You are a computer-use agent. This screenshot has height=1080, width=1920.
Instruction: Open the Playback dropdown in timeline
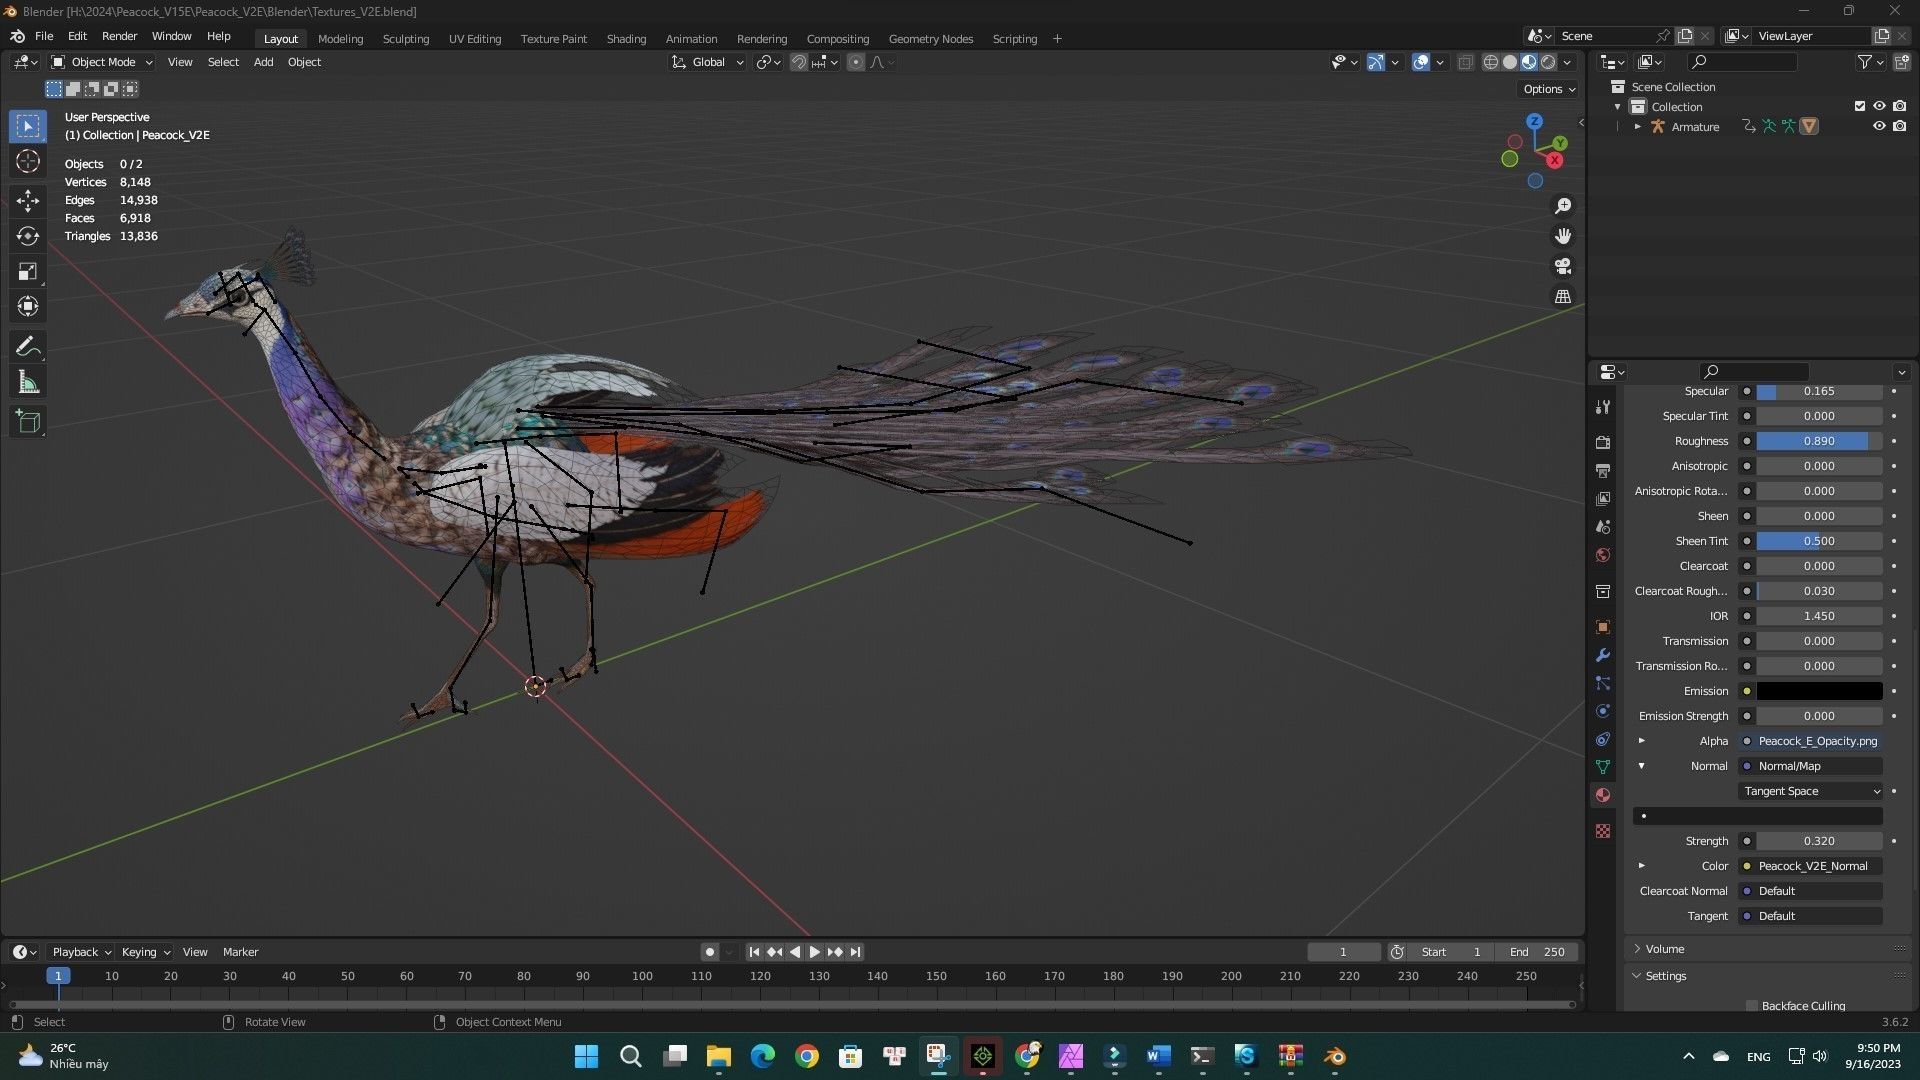tap(81, 952)
